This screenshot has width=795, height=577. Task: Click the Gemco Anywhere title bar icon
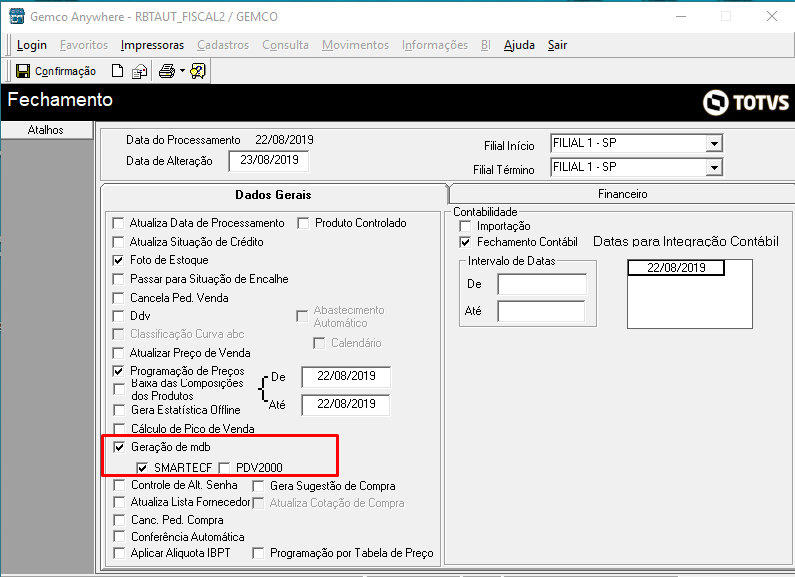click(x=17, y=16)
